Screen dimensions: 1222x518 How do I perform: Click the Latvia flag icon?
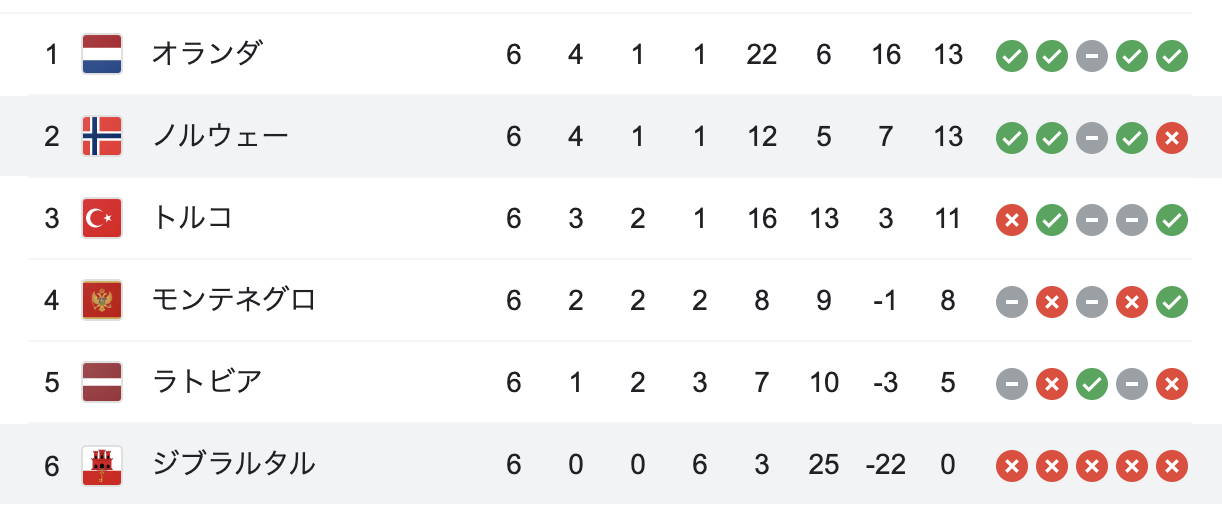102,382
